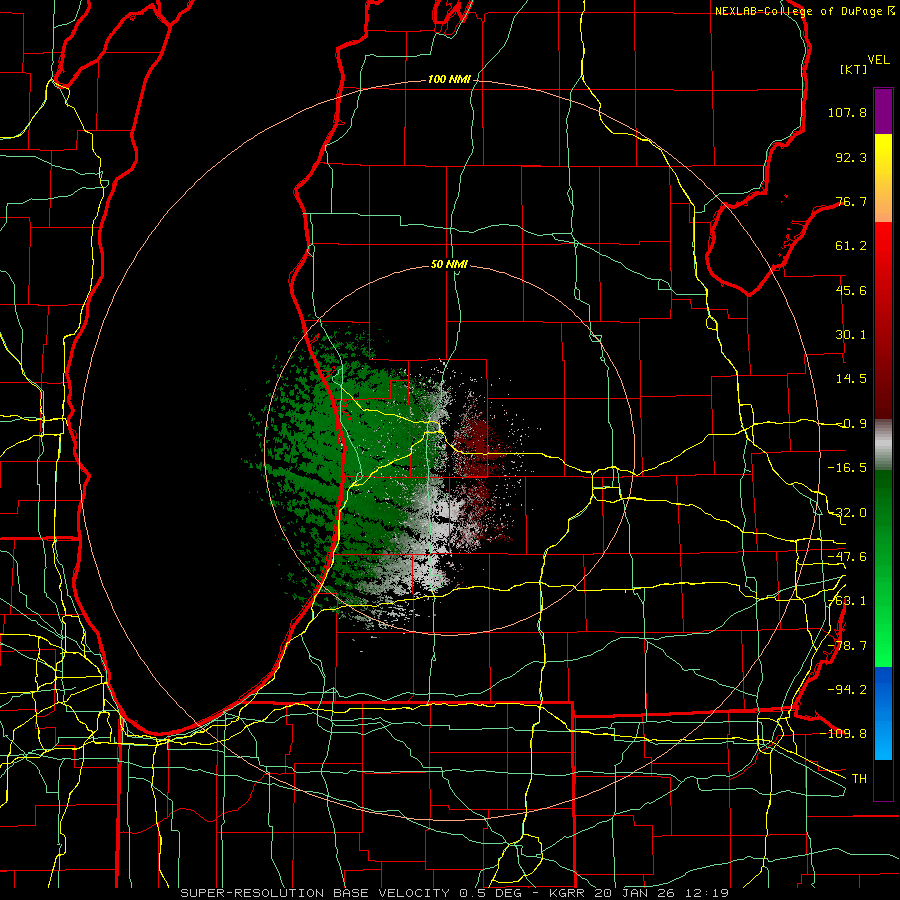Click the 92.3 velocity scale value
Image resolution: width=900 pixels, height=900 pixels.
click(x=851, y=157)
